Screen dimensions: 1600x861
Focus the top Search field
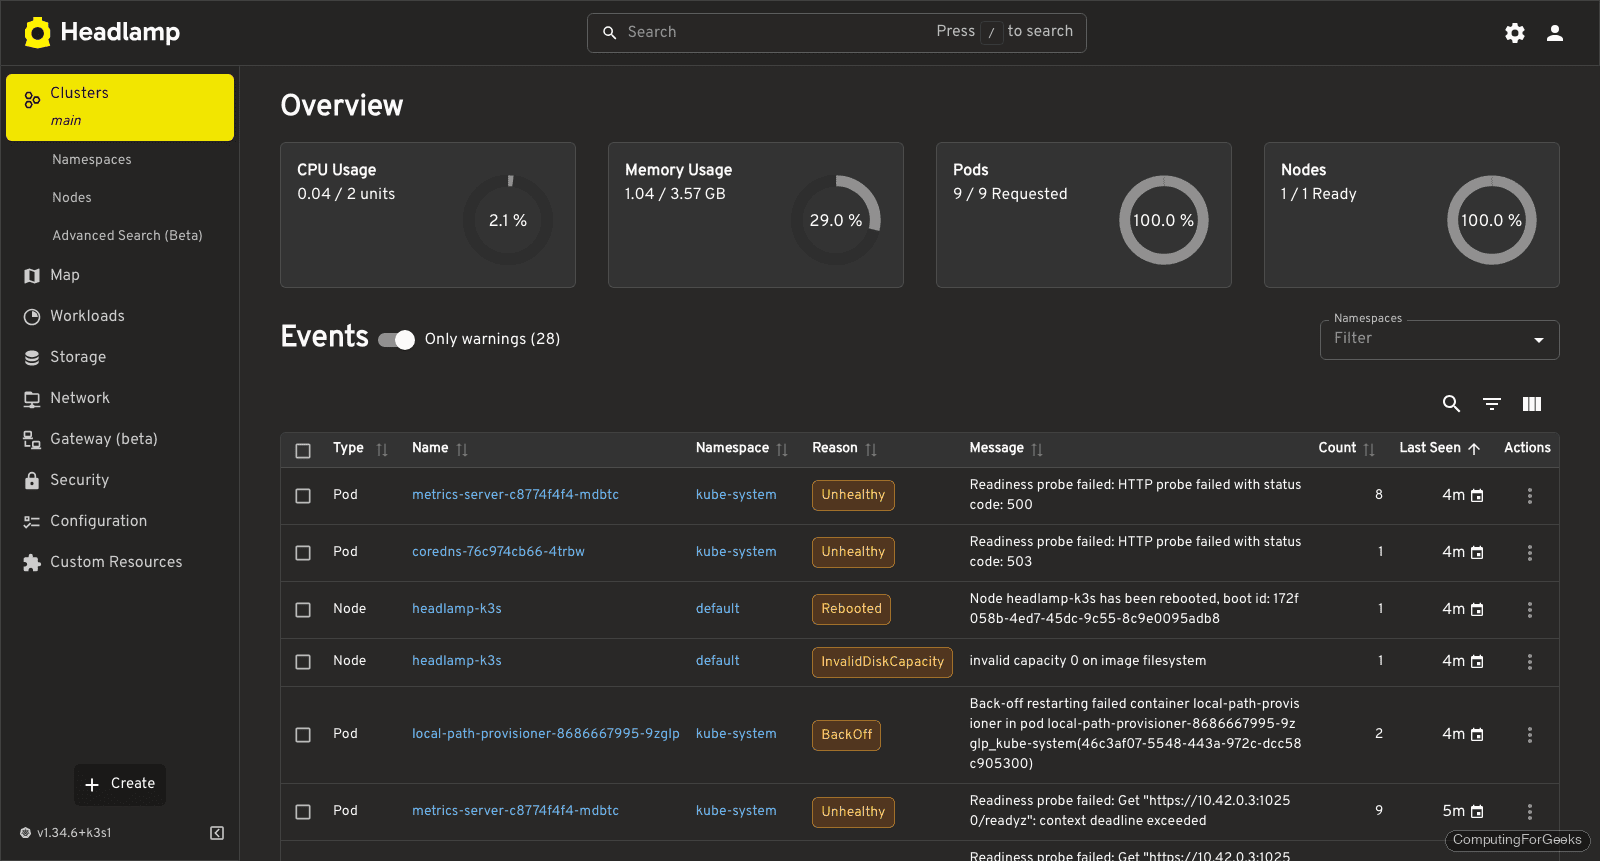tap(836, 33)
